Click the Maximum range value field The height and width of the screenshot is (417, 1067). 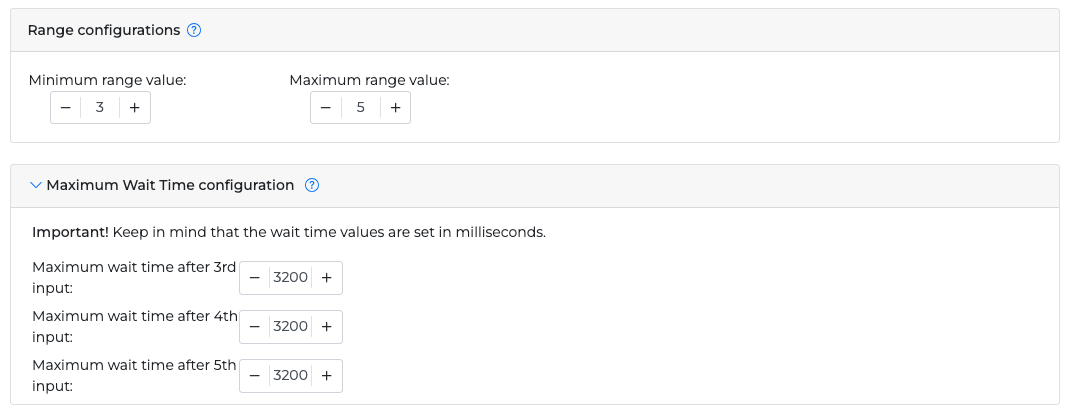pyautogui.click(x=360, y=108)
